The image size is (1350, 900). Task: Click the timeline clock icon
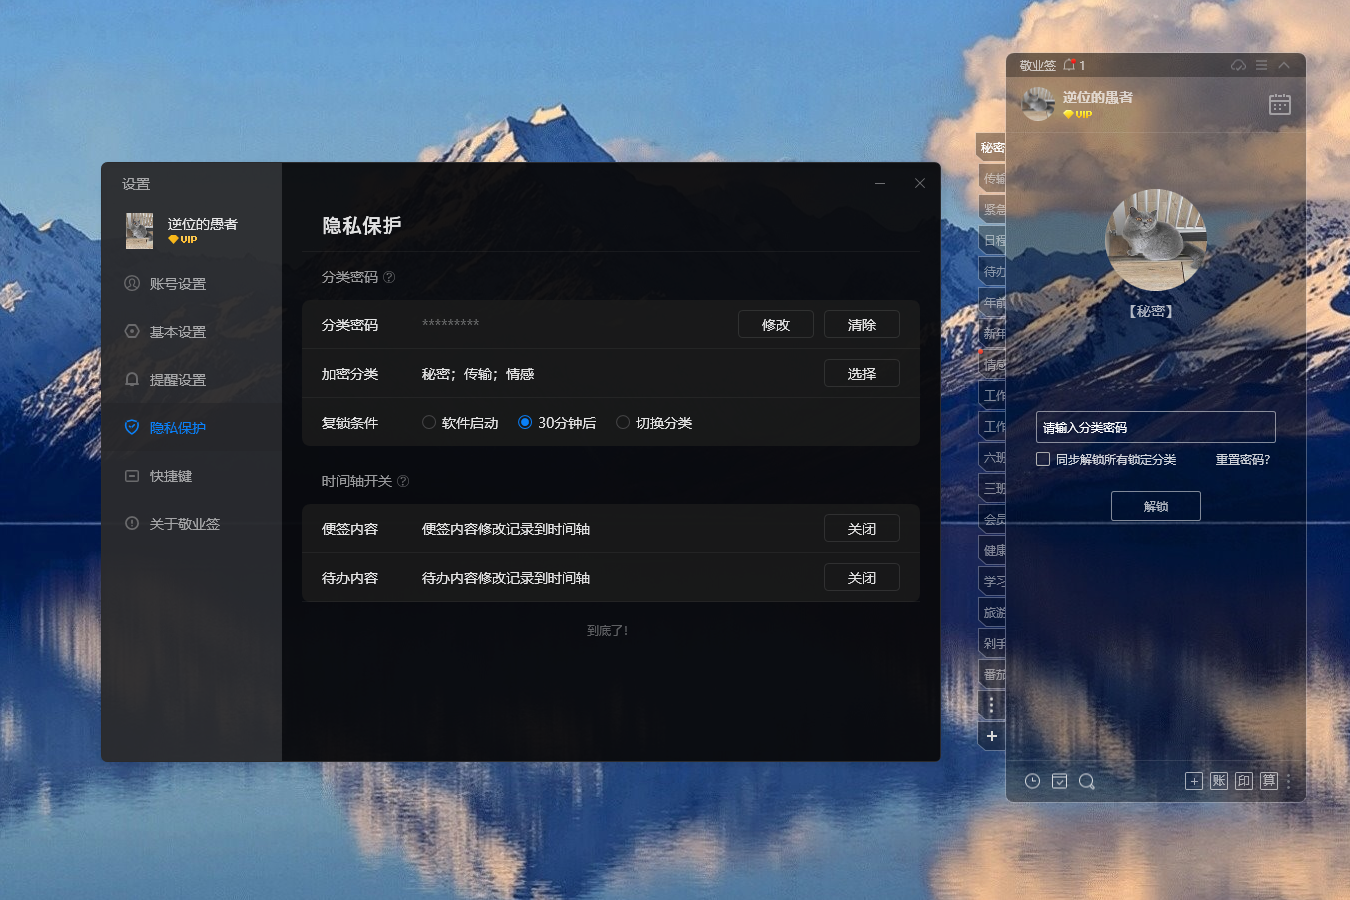(x=1032, y=781)
